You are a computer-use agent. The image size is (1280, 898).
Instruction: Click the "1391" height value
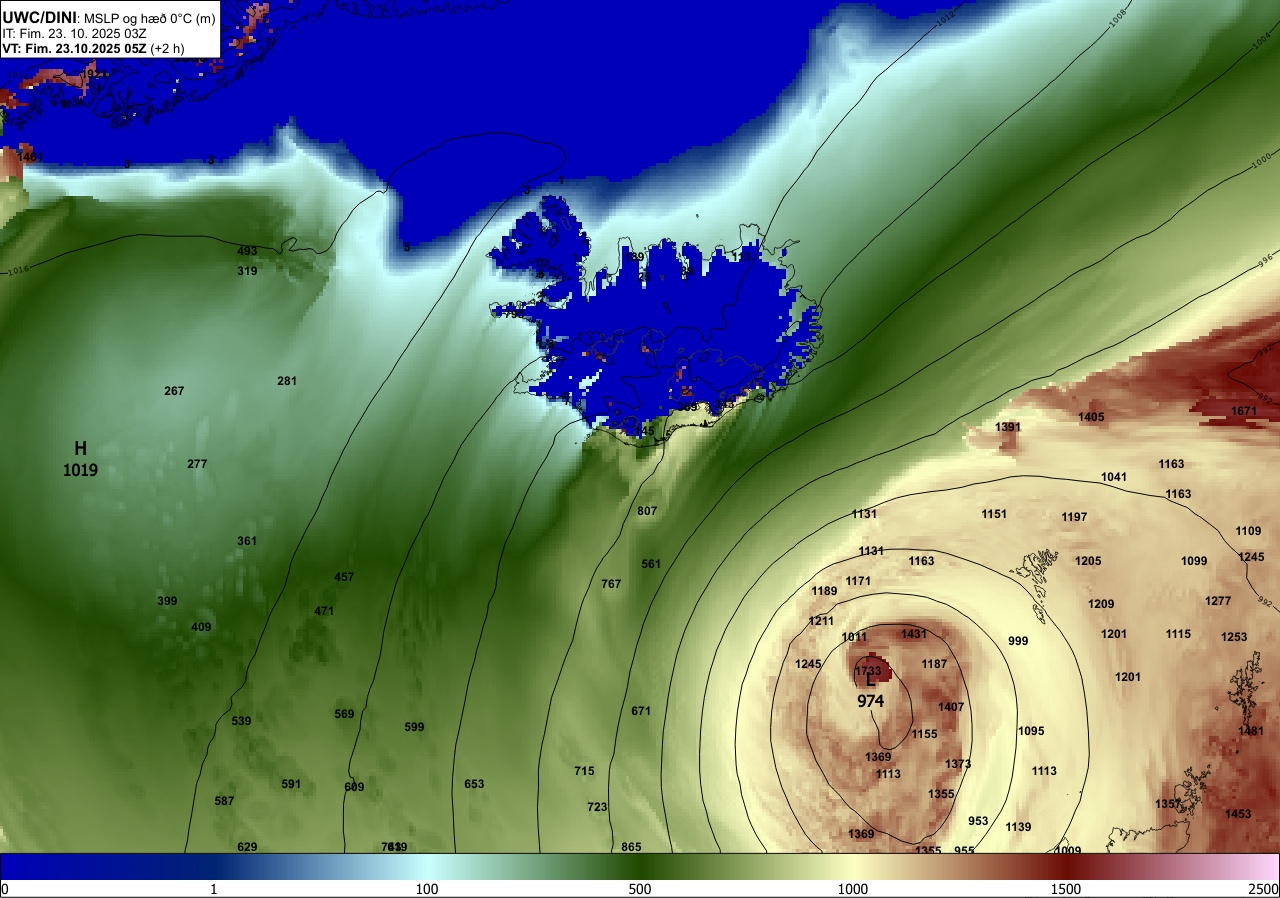coord(1008,427)
